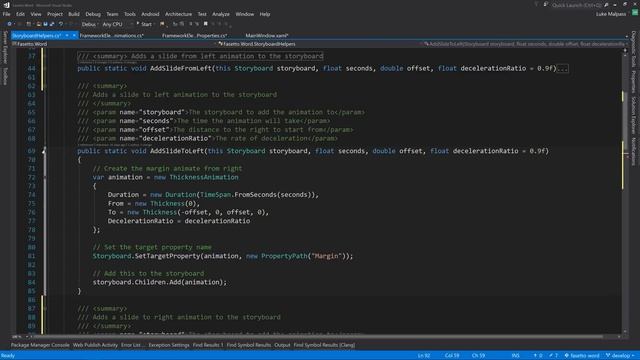Click in the Quick Launch search box
640x360 pixels.
[x=577, y=5]
